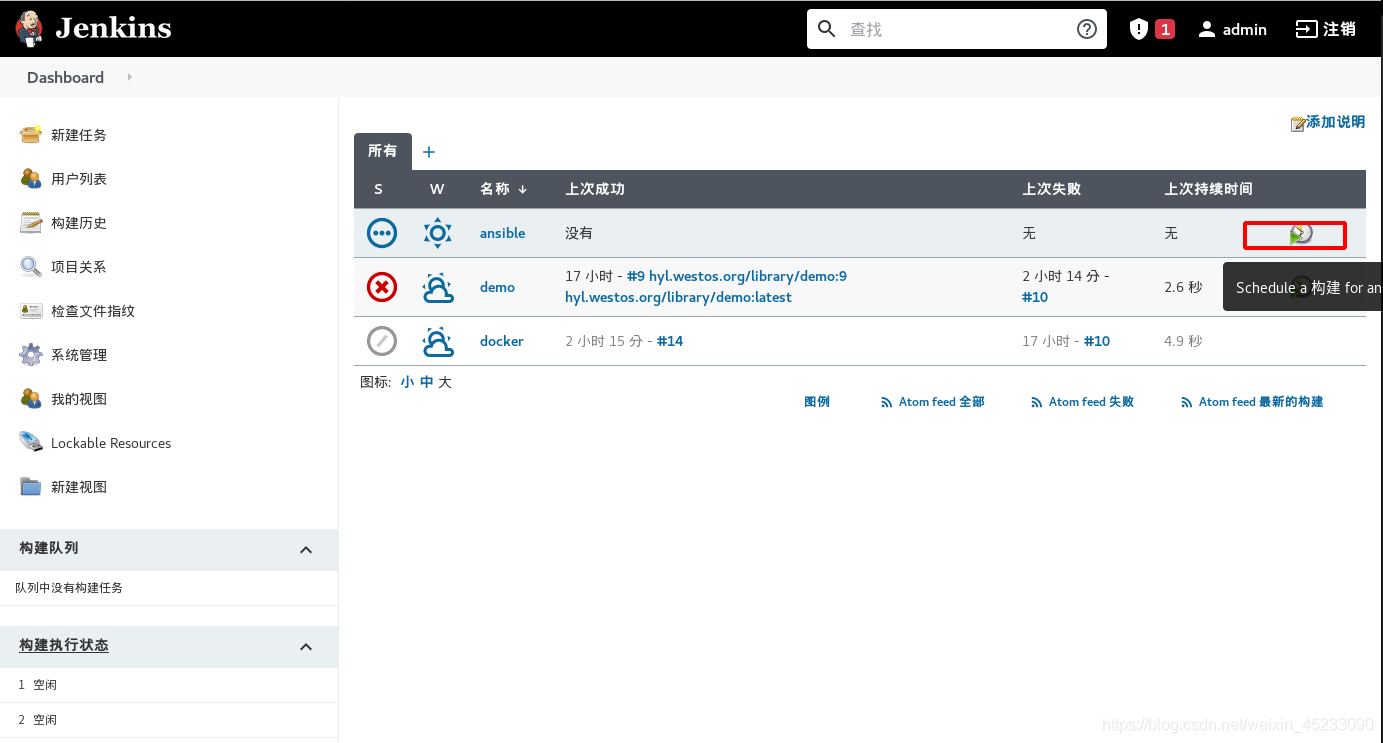Click the search magnifier icon in header
This screenshot has height=743, width=1383.
pyautogui.click(x=827, y=29)
